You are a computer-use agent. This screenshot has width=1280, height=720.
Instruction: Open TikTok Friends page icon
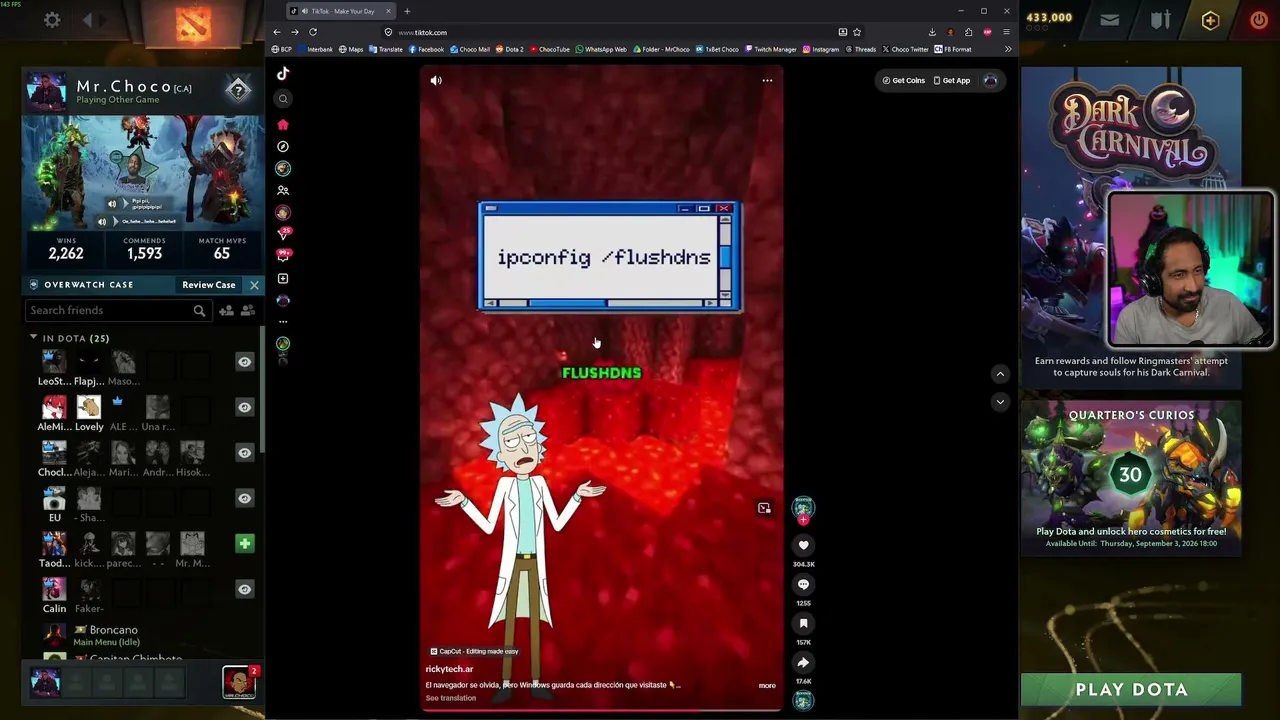[283, 190]
